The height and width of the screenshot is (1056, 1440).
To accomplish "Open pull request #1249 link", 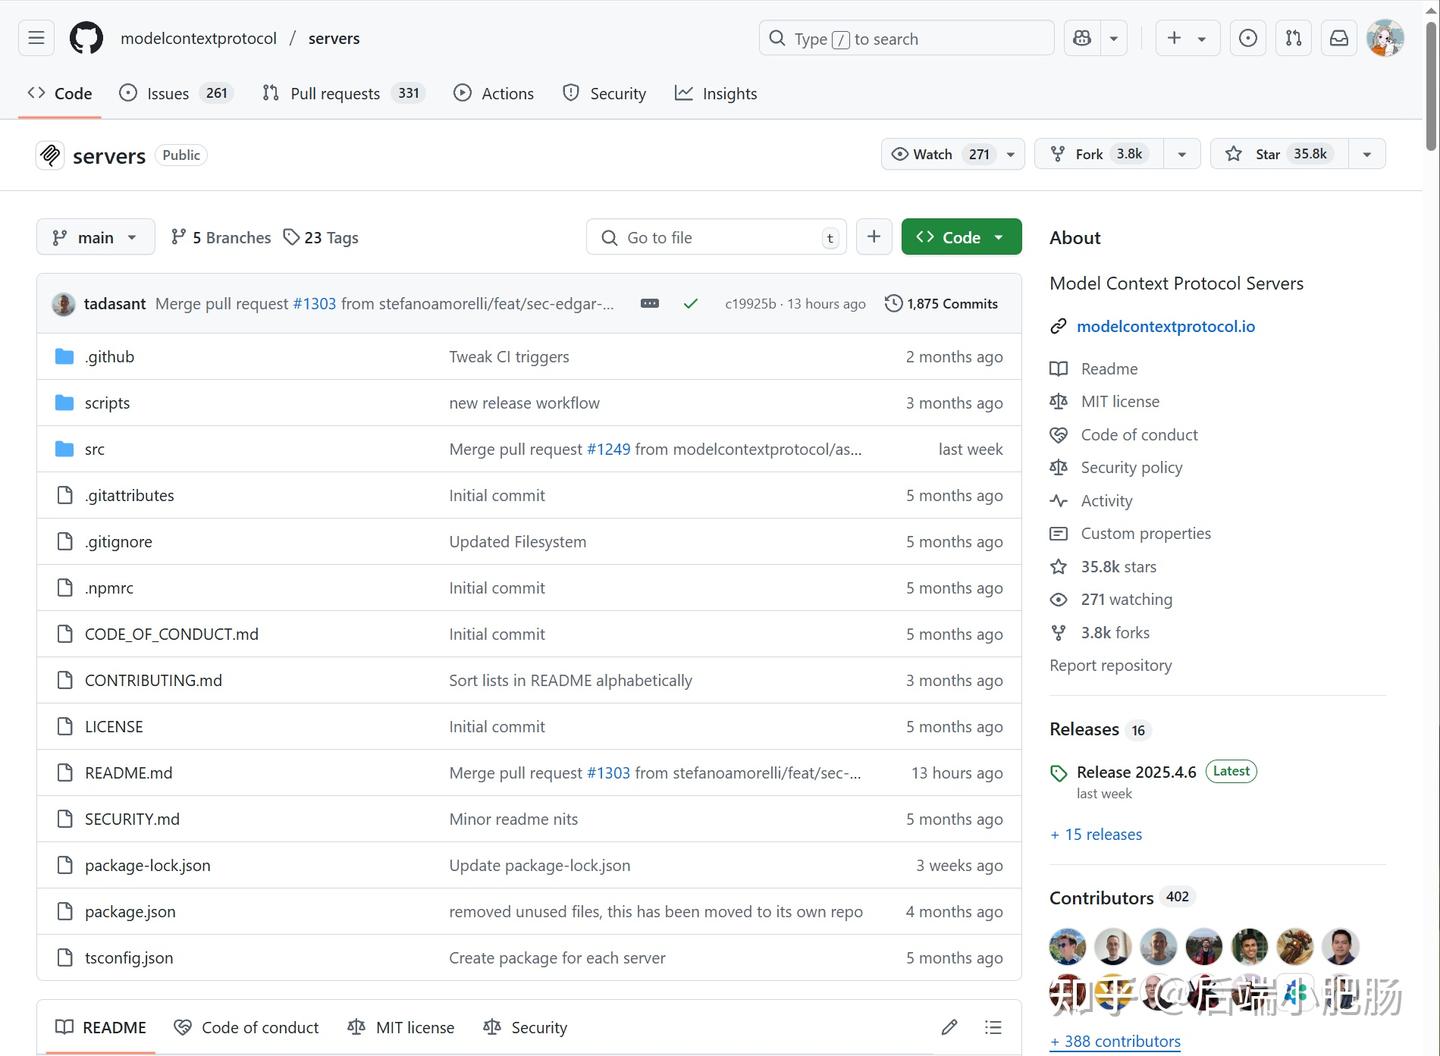I will pyautogui.click(x=609, y=449).
